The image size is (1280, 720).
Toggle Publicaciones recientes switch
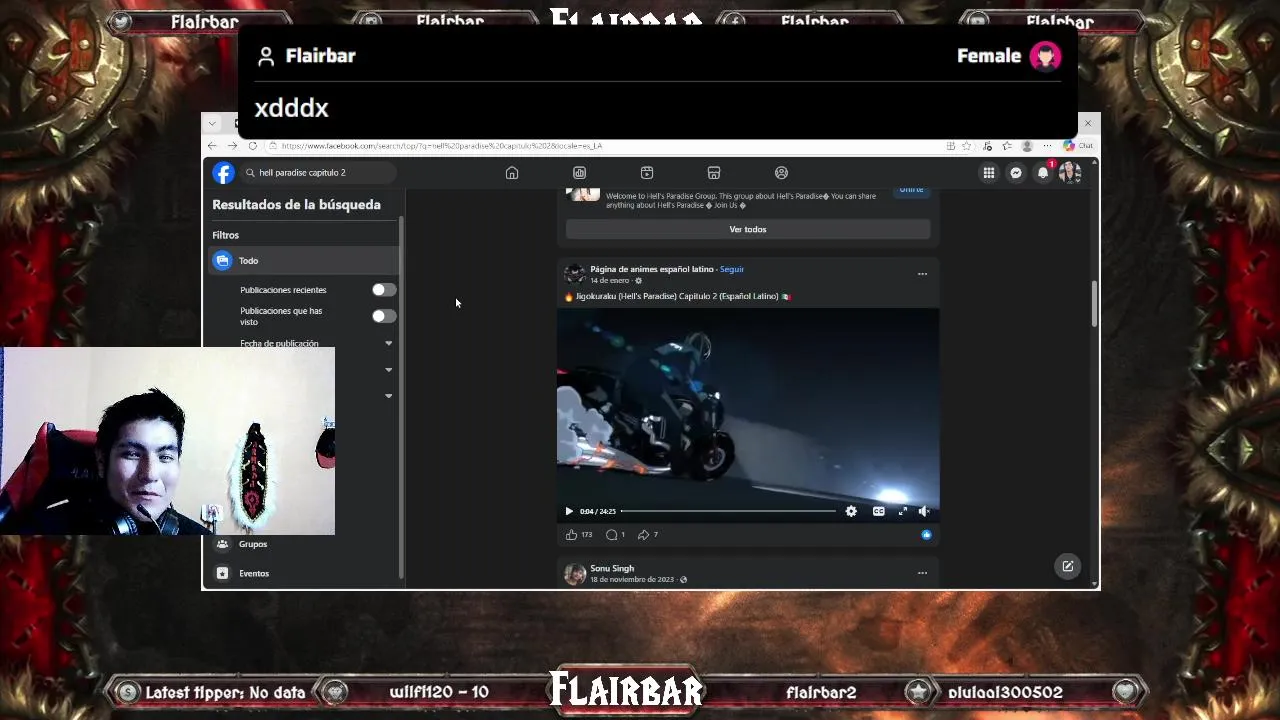(384, 290)
